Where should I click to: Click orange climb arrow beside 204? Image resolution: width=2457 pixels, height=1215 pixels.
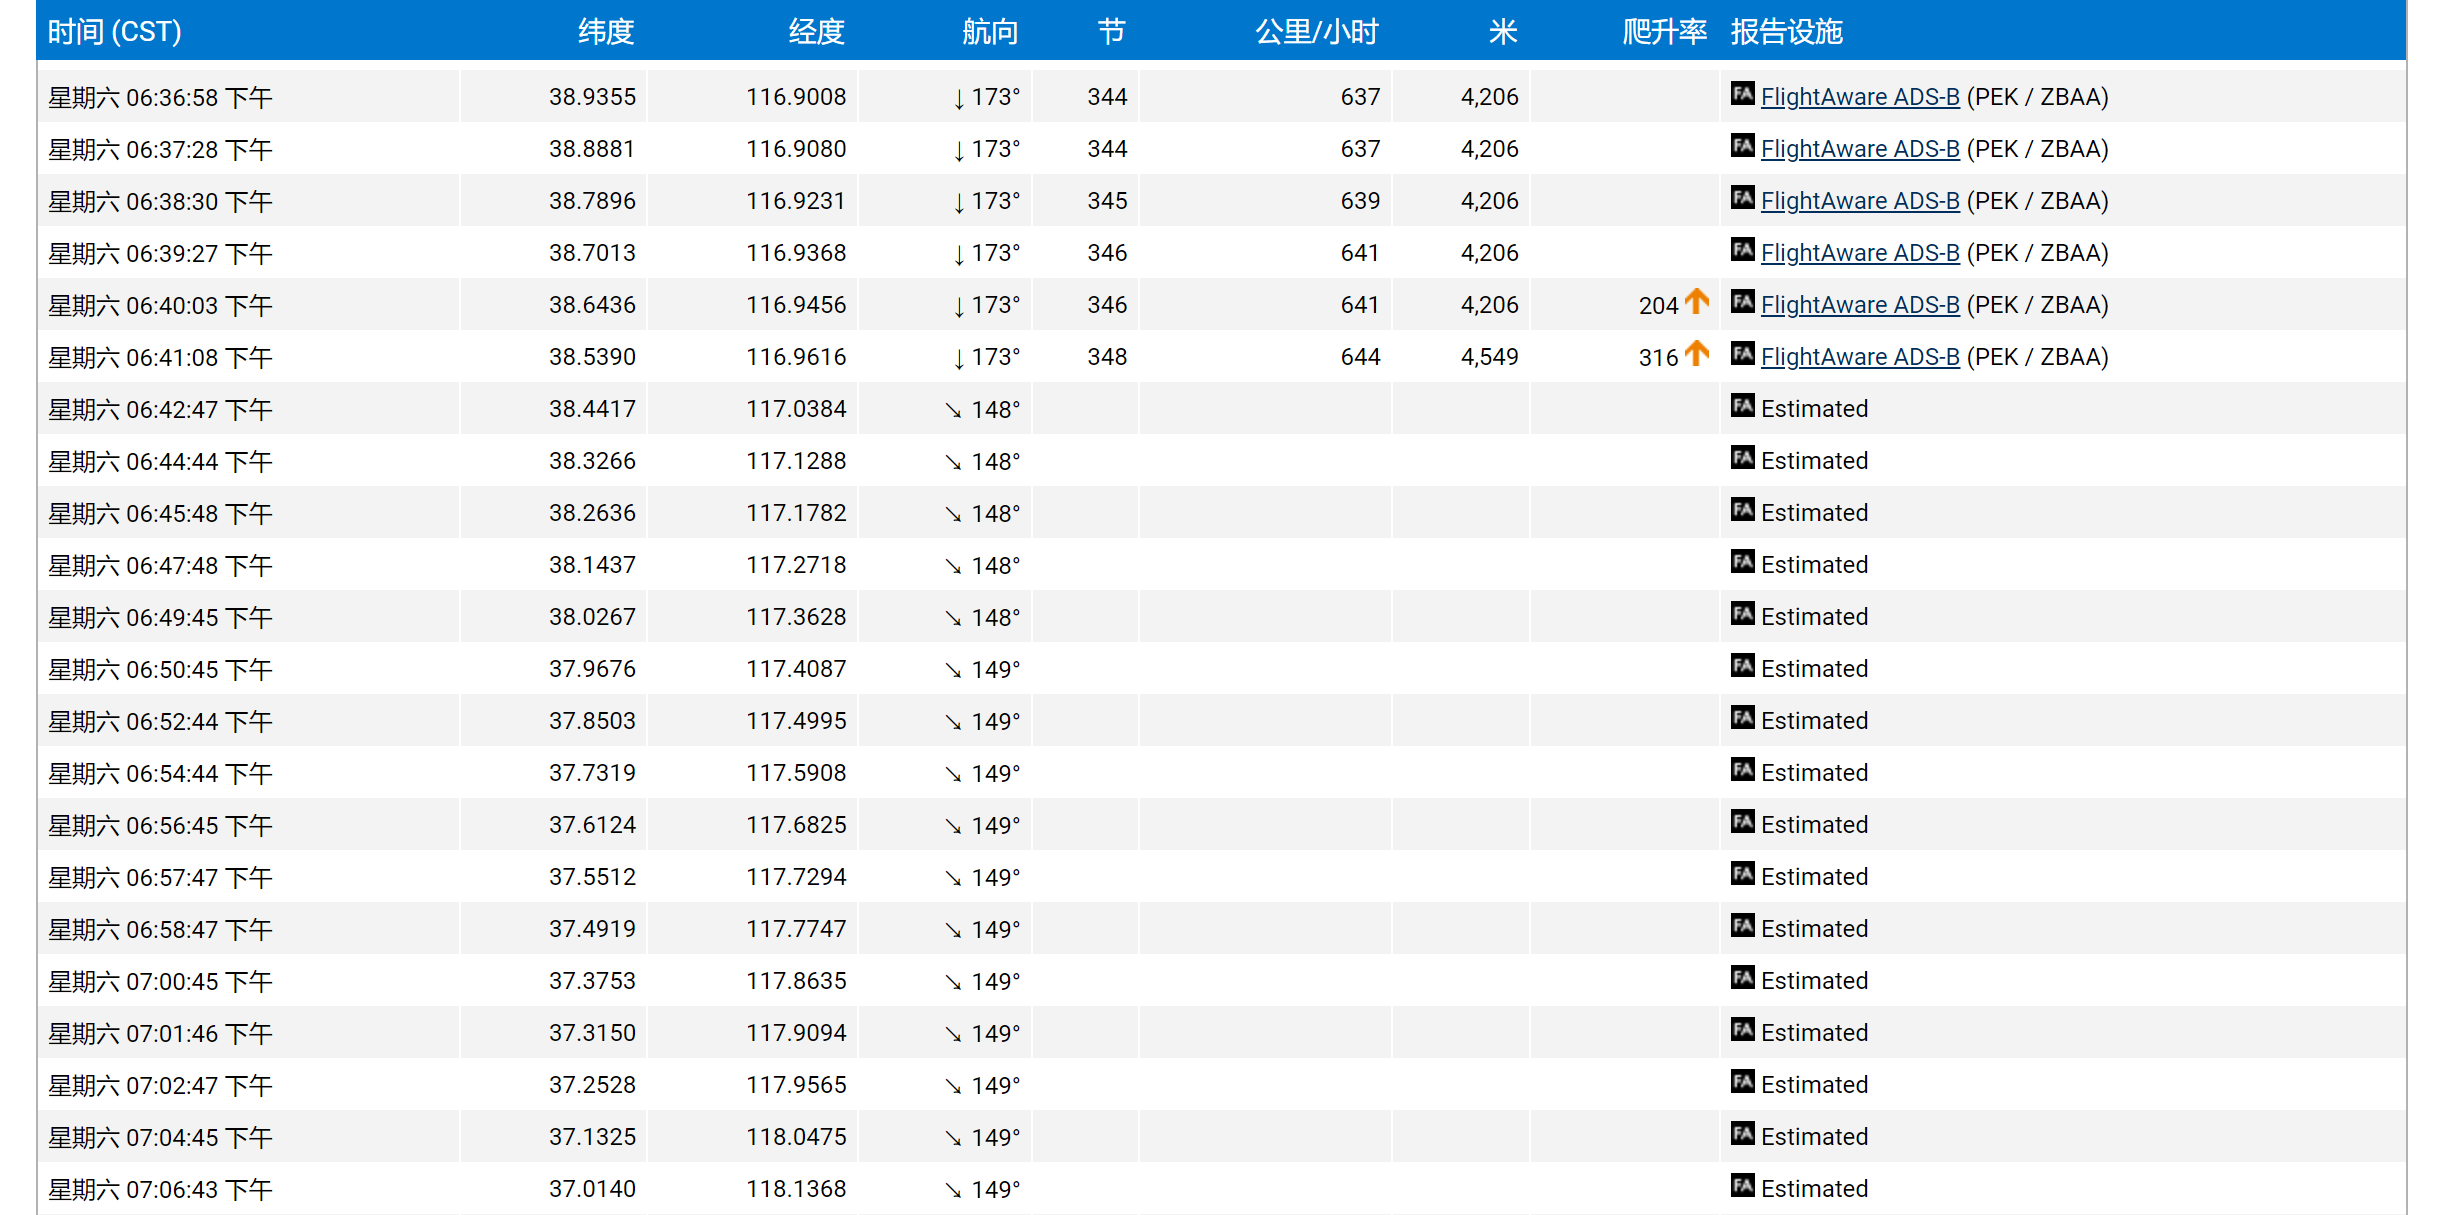click(1697, 301)
